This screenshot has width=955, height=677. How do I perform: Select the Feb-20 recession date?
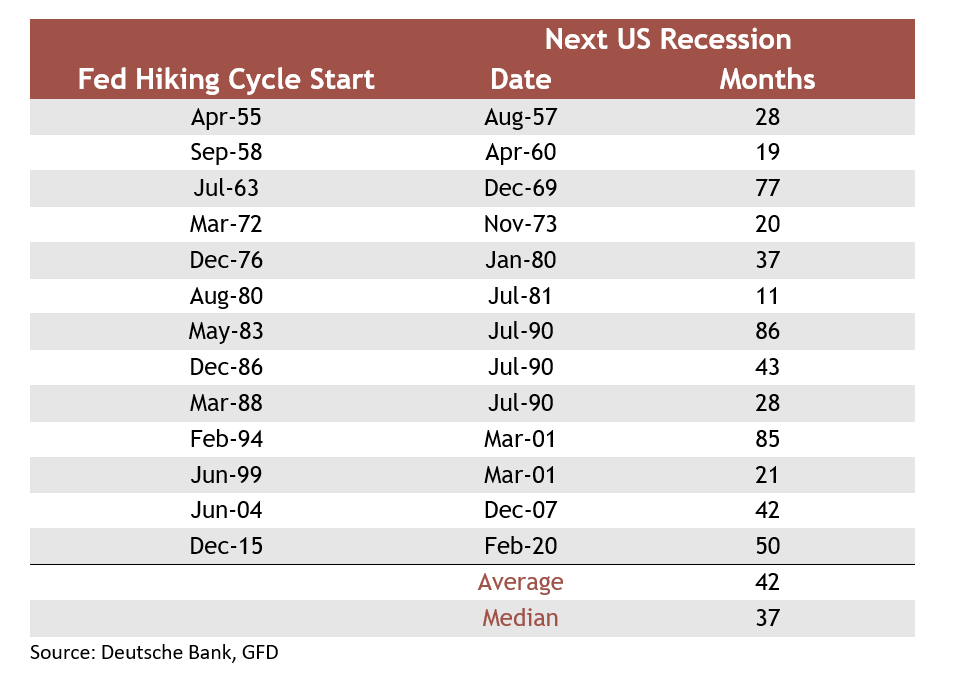pos(521,546)
